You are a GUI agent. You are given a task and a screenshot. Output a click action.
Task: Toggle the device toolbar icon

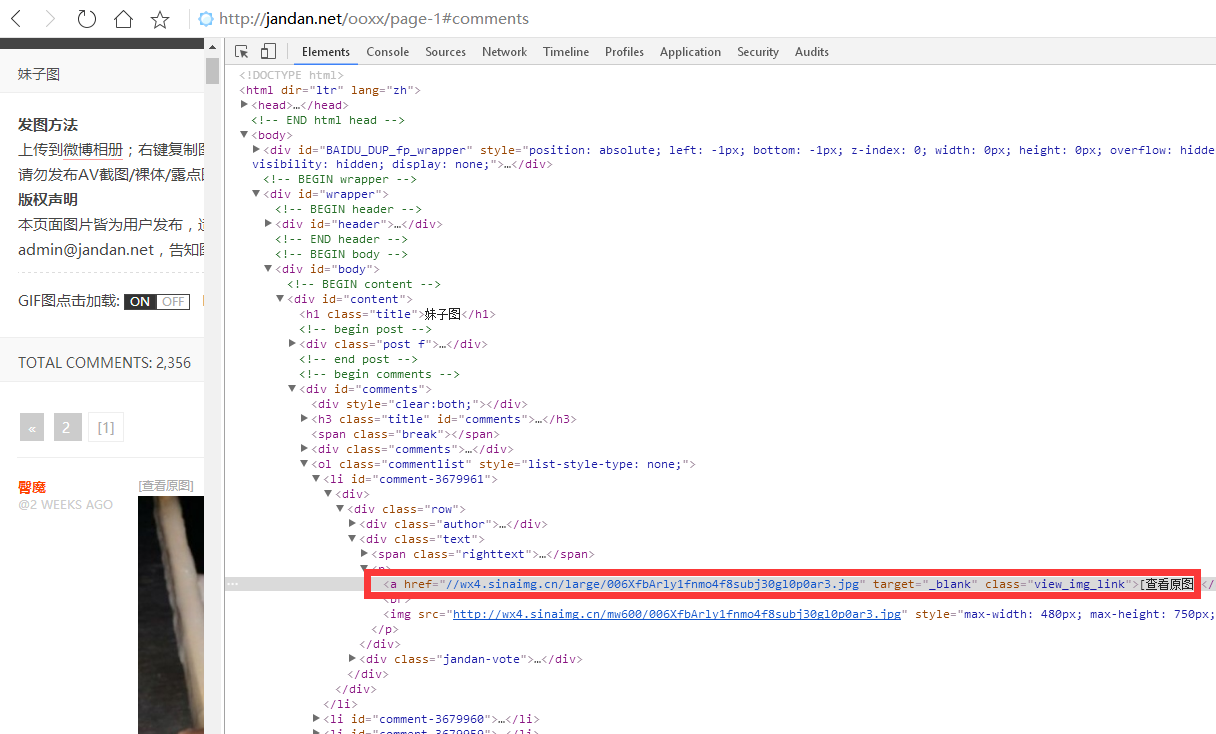[268, 52]
